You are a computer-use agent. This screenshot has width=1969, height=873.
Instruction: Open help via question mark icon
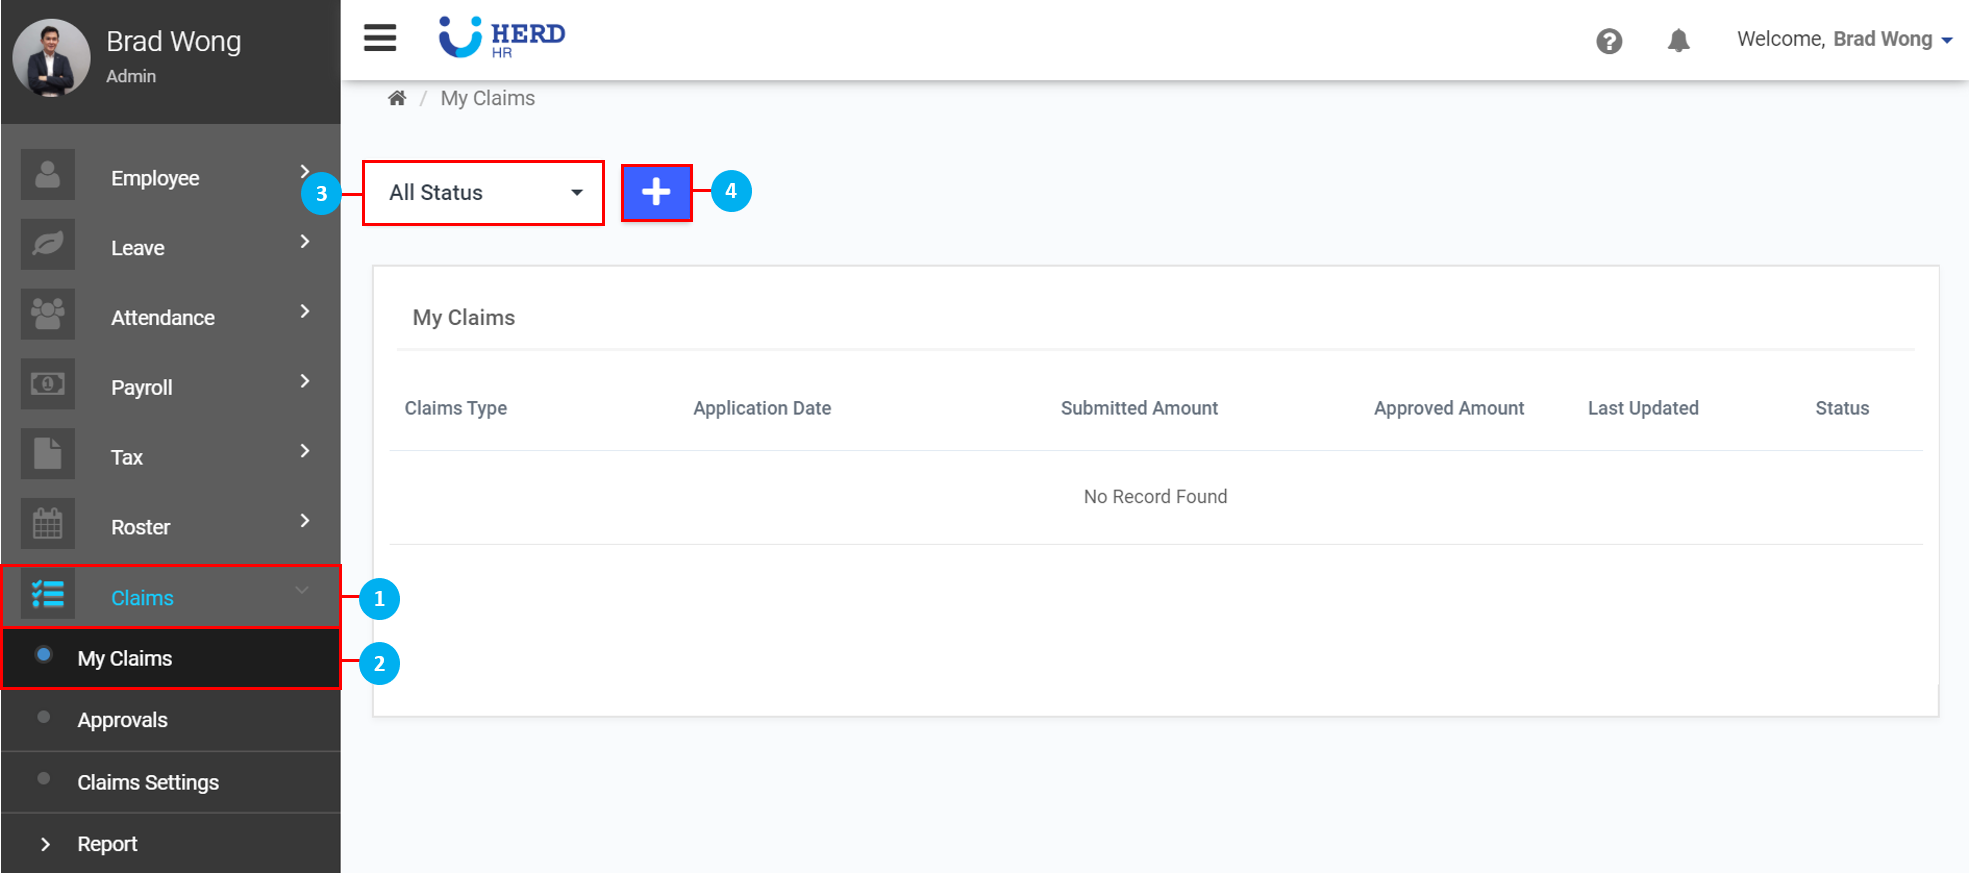coord(1609,41)
